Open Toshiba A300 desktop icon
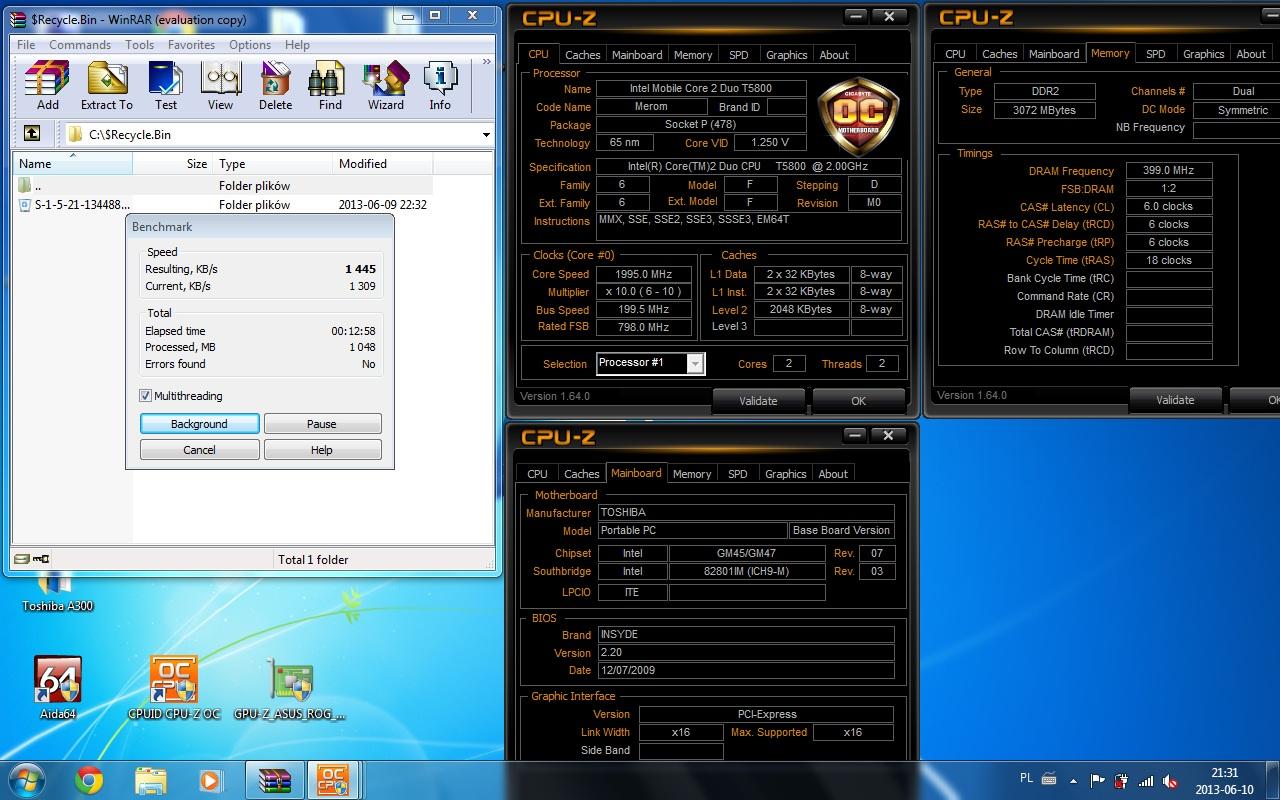 click(57, 592)
